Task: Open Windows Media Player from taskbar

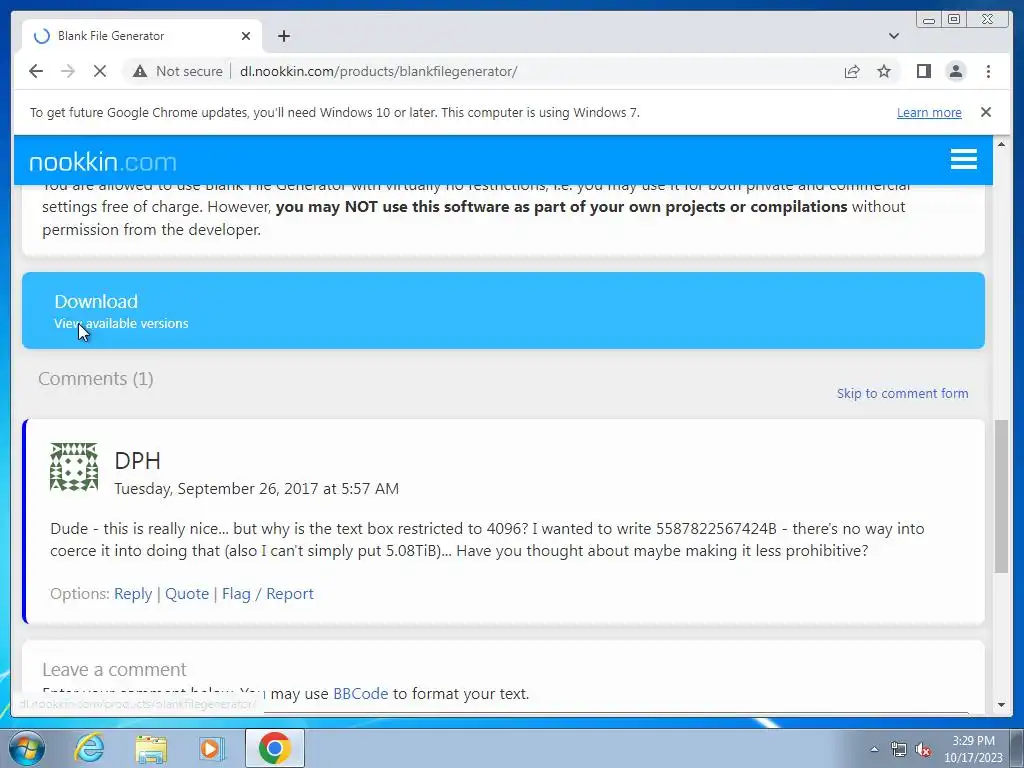Action: tap(211, 749)
